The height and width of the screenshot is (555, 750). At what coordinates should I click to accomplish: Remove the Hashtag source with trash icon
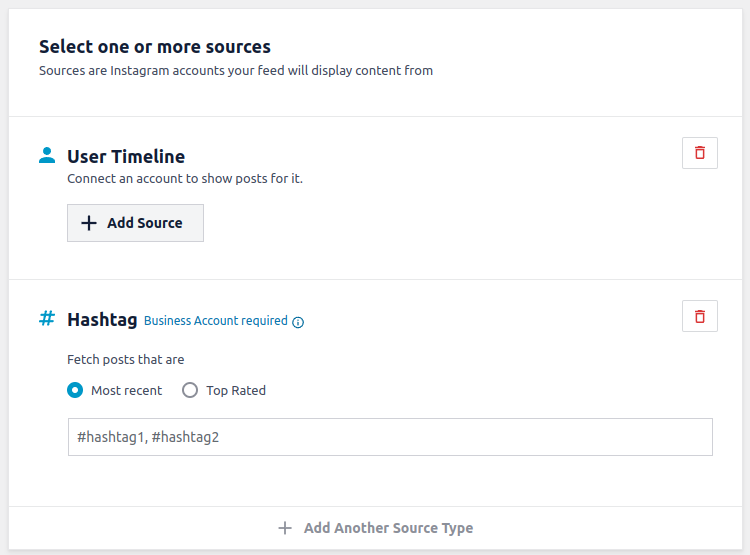pos(699,316)
